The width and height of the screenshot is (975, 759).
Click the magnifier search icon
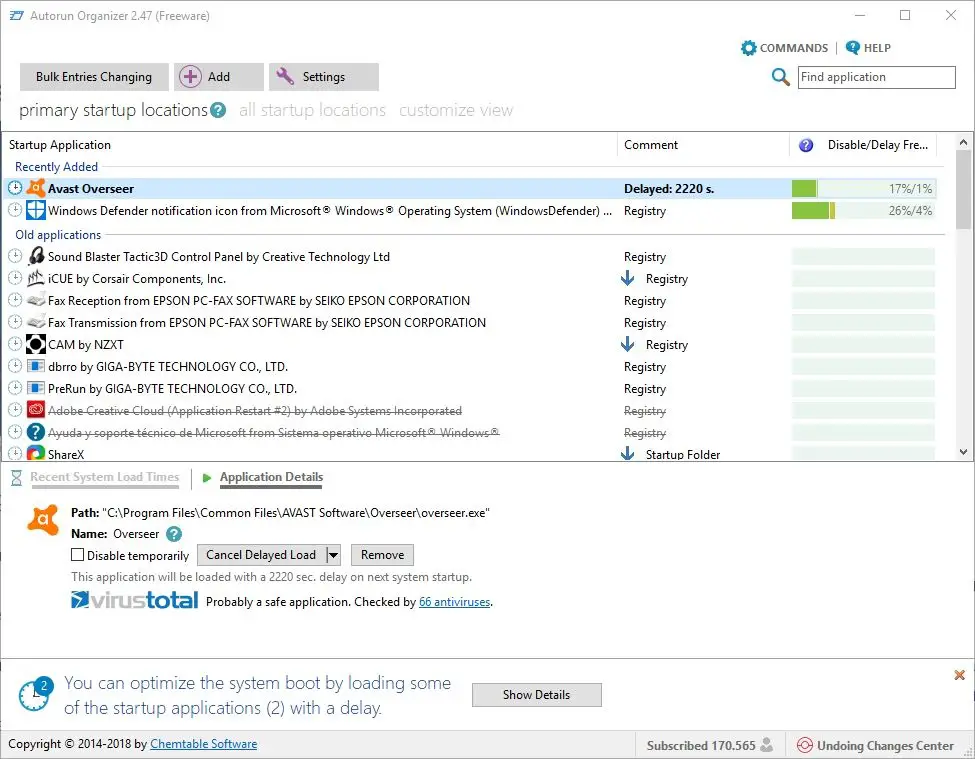(780, 77)
